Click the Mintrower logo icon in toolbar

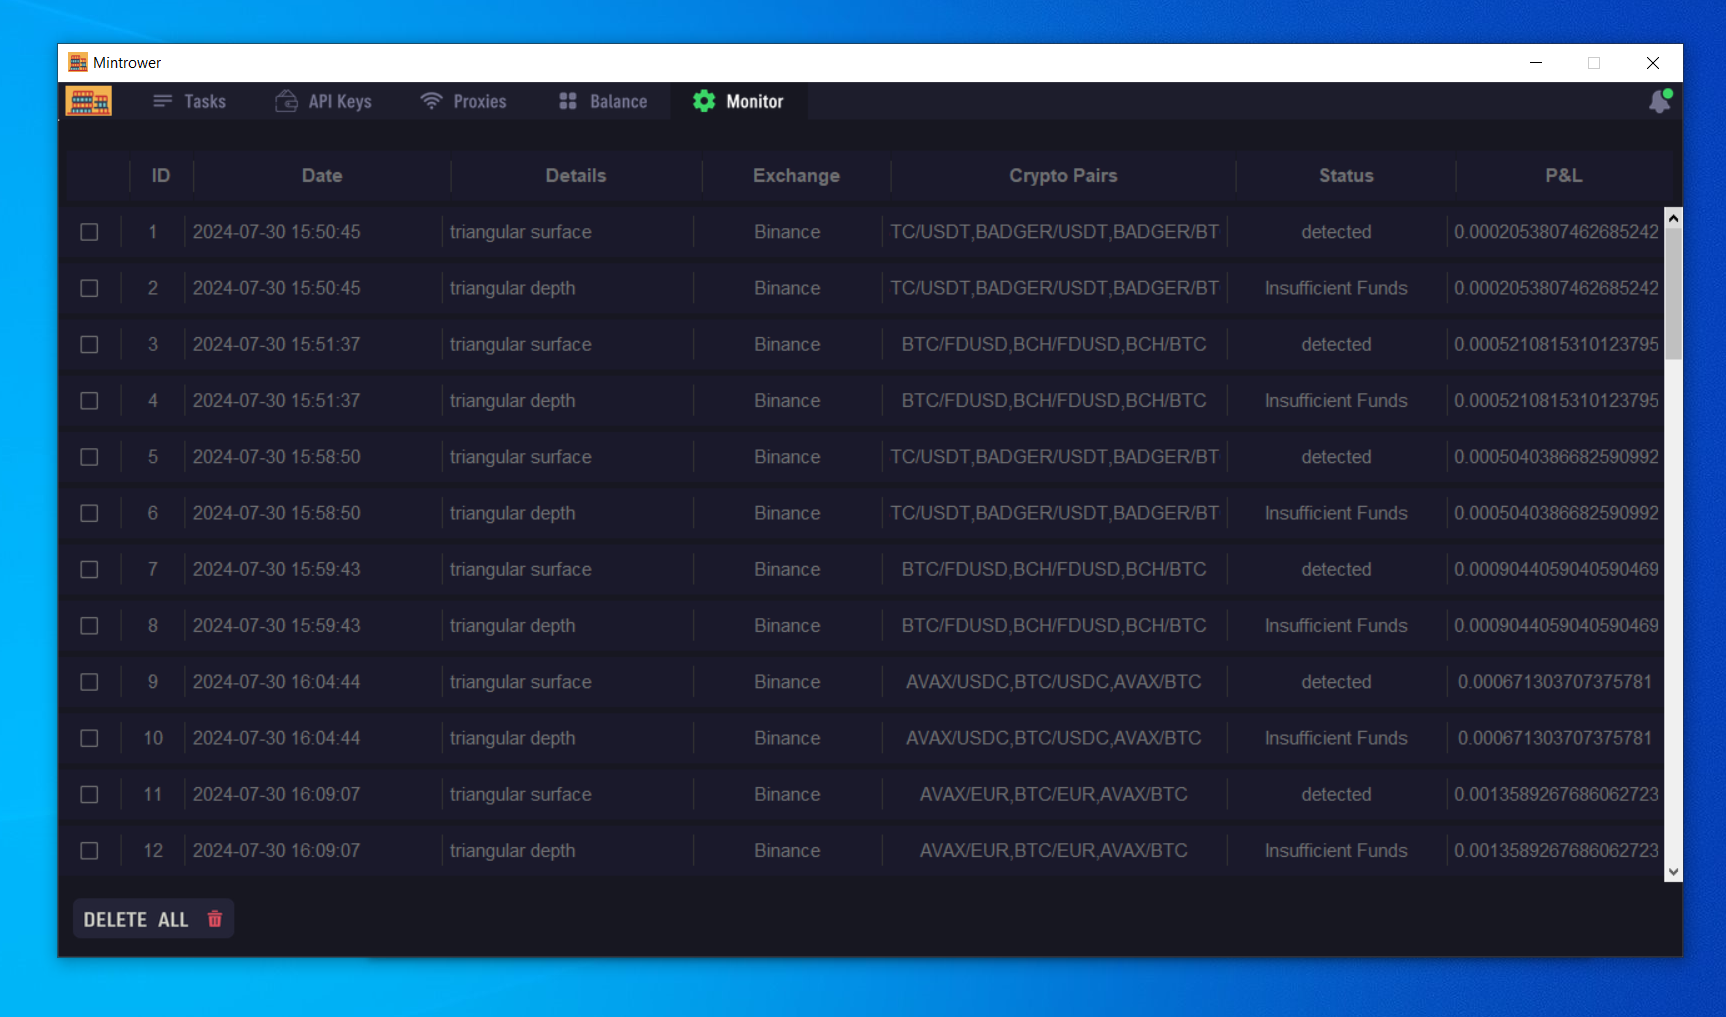click(89, 101)
